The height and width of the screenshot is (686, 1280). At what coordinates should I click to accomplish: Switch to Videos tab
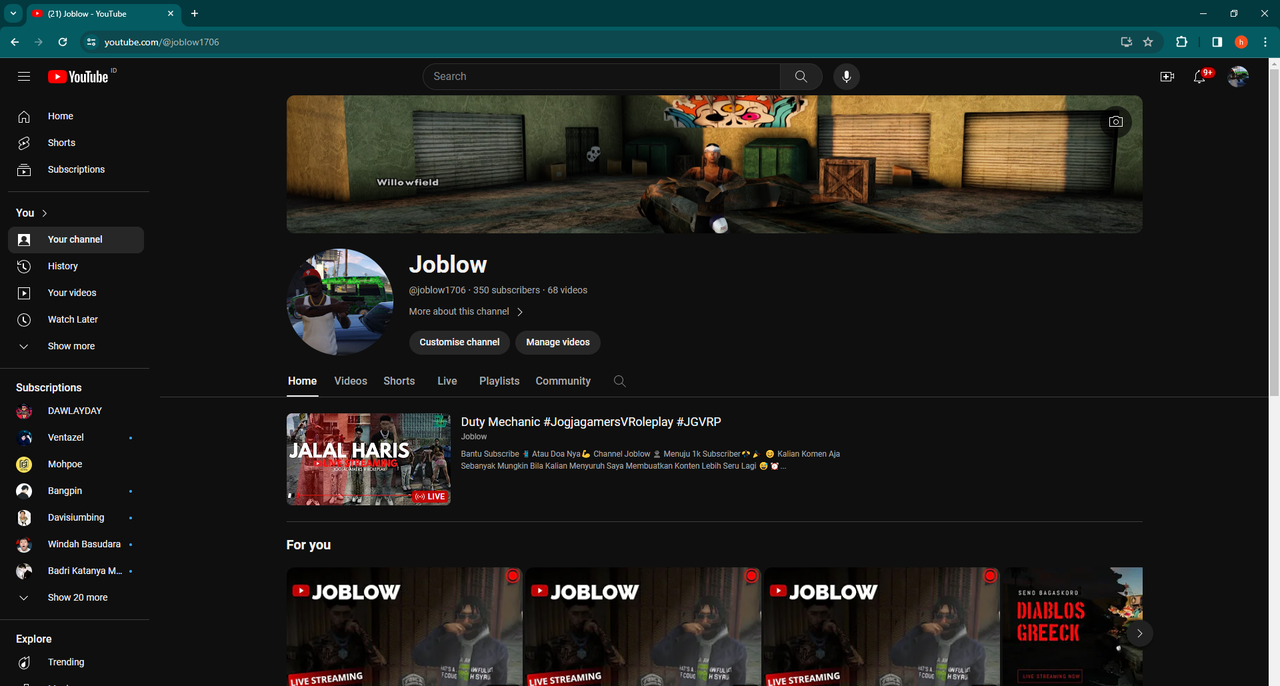point(351,381)
